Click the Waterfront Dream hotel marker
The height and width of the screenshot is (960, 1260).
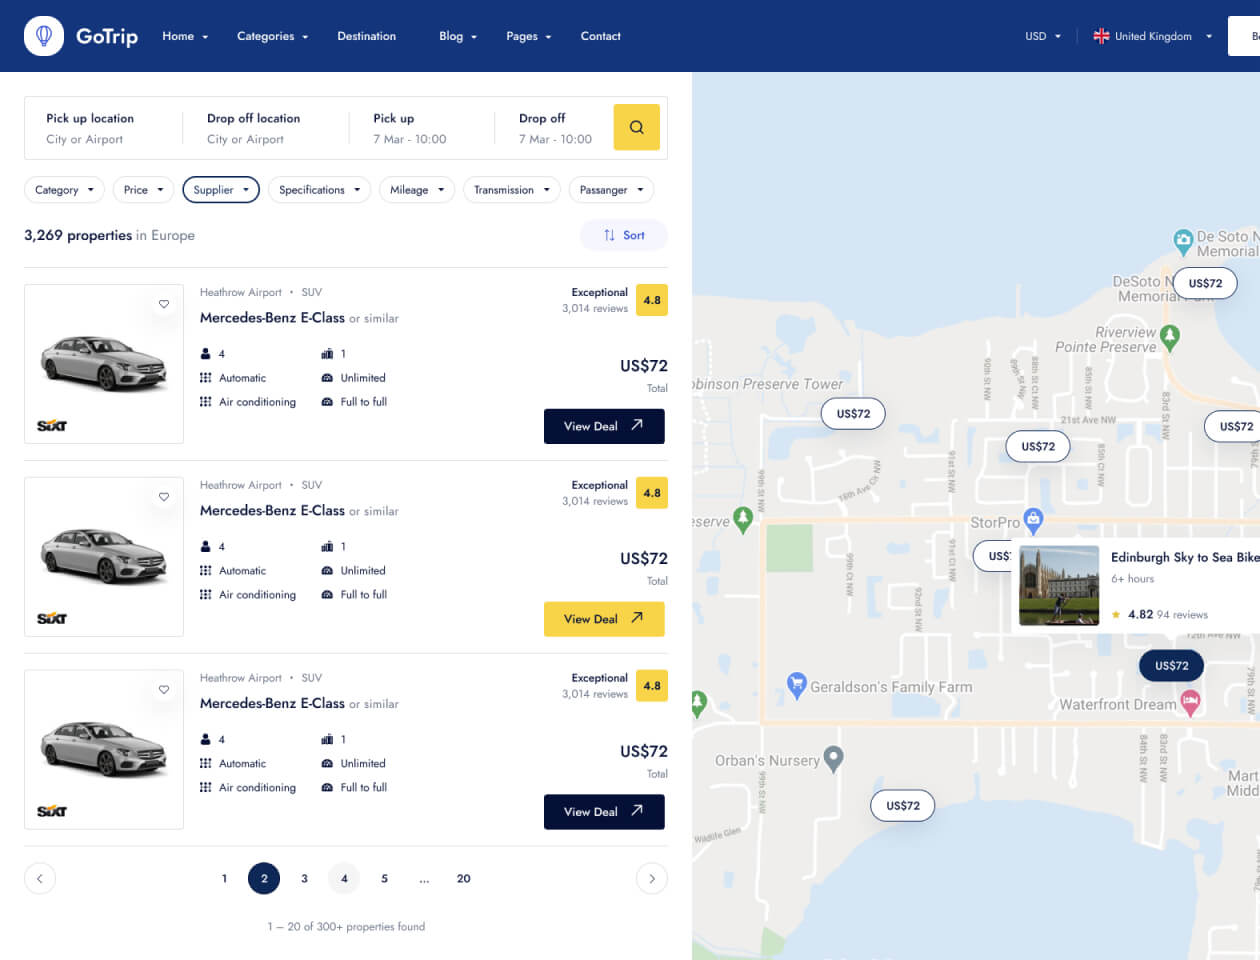(x=1190, y=703)
